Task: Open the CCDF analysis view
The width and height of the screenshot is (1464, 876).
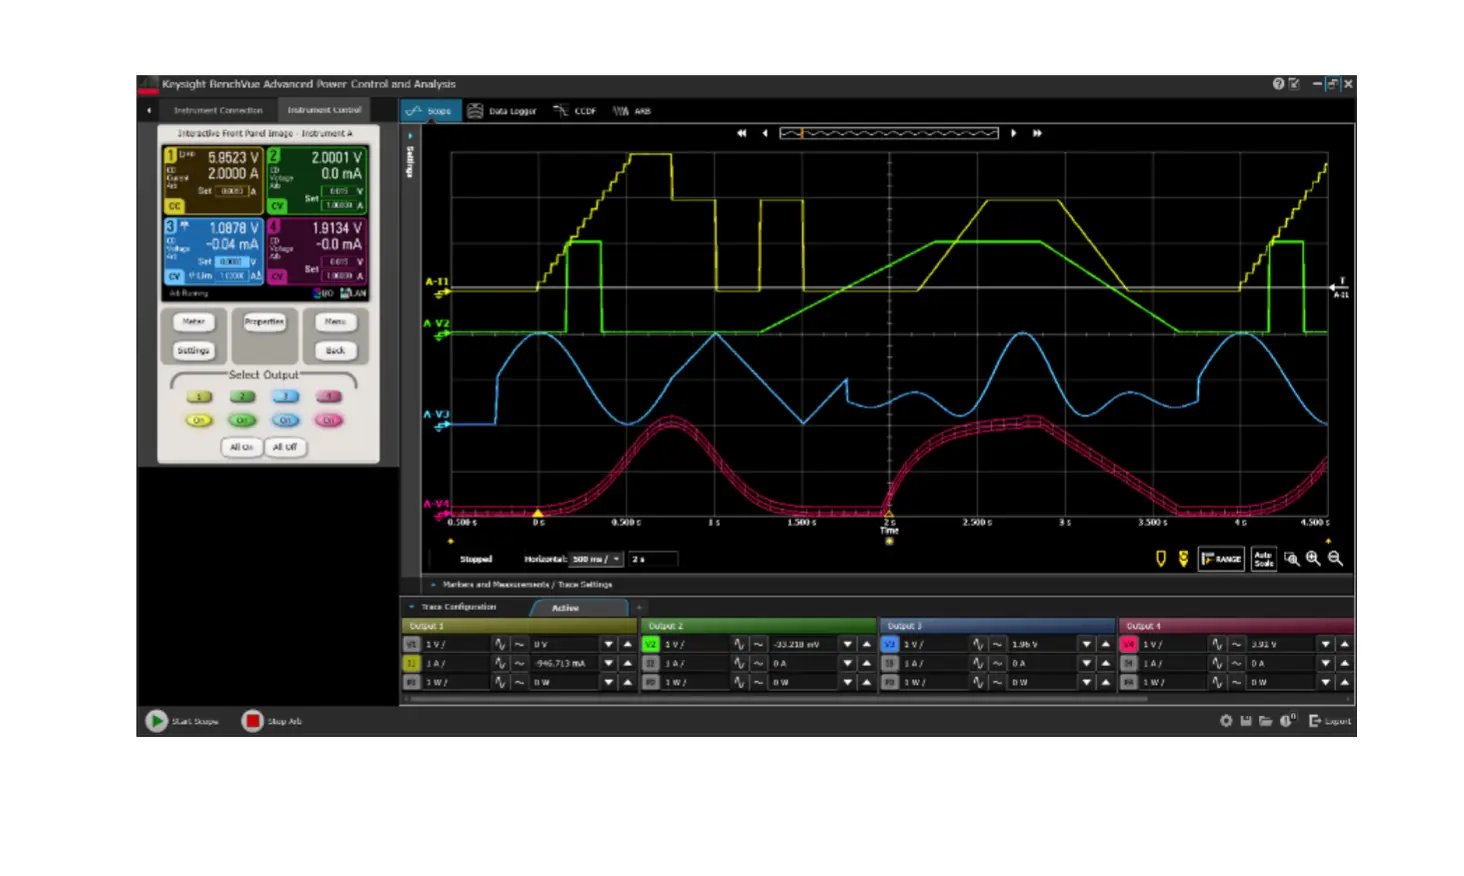Action: 580,111
